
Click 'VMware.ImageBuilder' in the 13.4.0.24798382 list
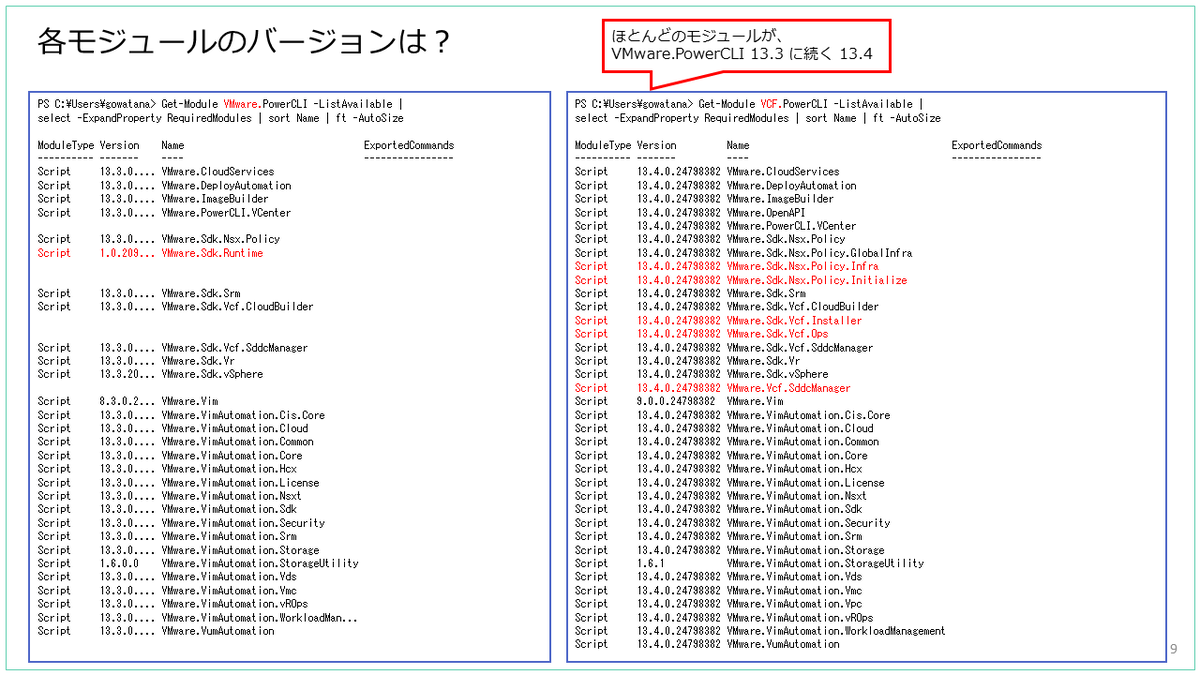[x=780, y=199]
